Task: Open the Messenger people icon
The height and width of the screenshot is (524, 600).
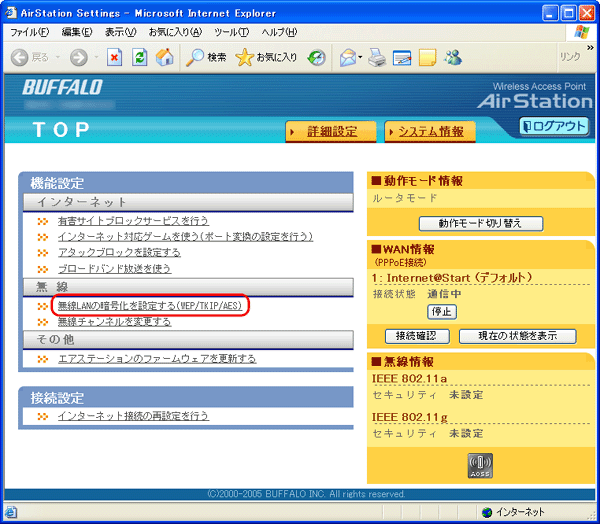Action: click(x=453, y=58)
